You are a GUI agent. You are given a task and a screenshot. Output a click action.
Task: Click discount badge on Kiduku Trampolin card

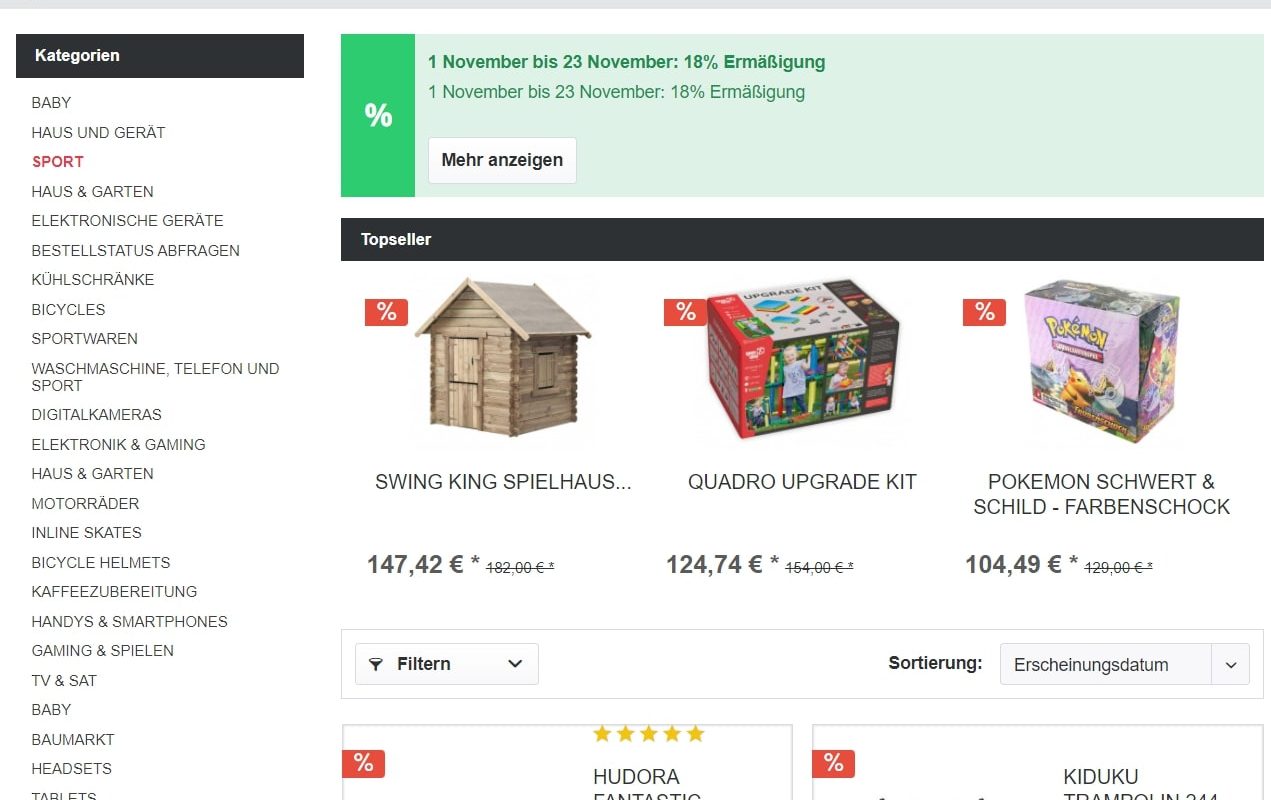833,764
